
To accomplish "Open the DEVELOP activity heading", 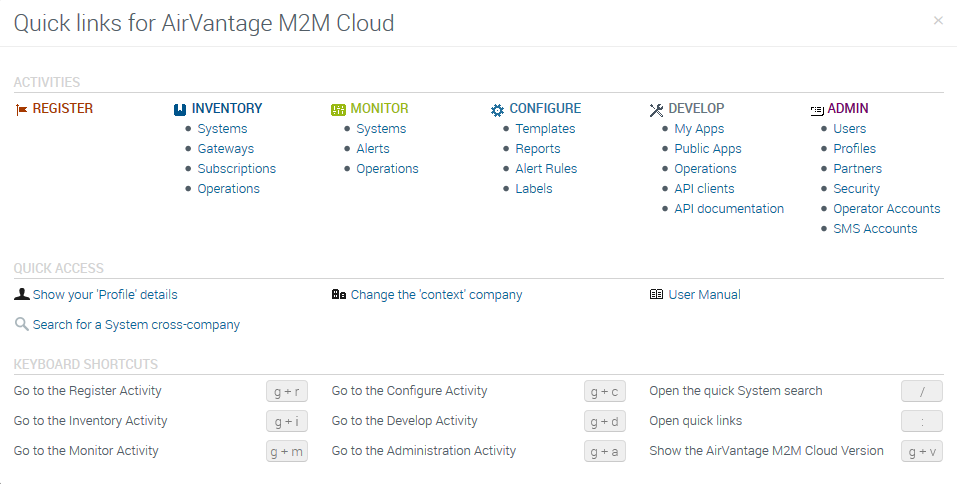I will pos(696,109).
